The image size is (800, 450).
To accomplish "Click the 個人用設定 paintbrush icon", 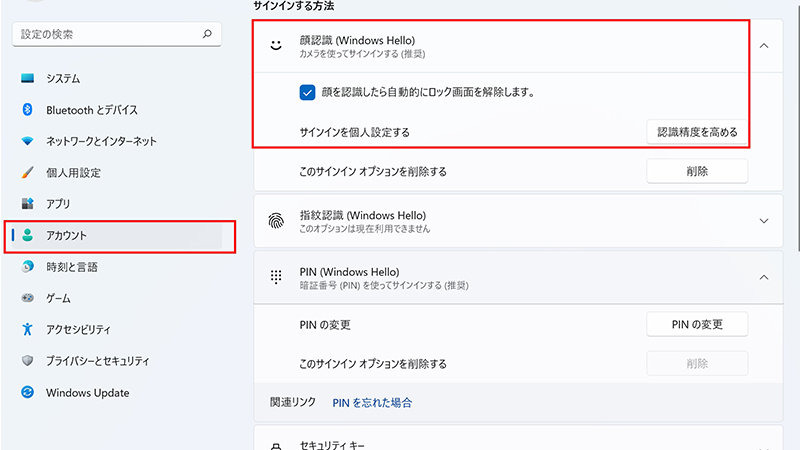I will pos(28,172).
